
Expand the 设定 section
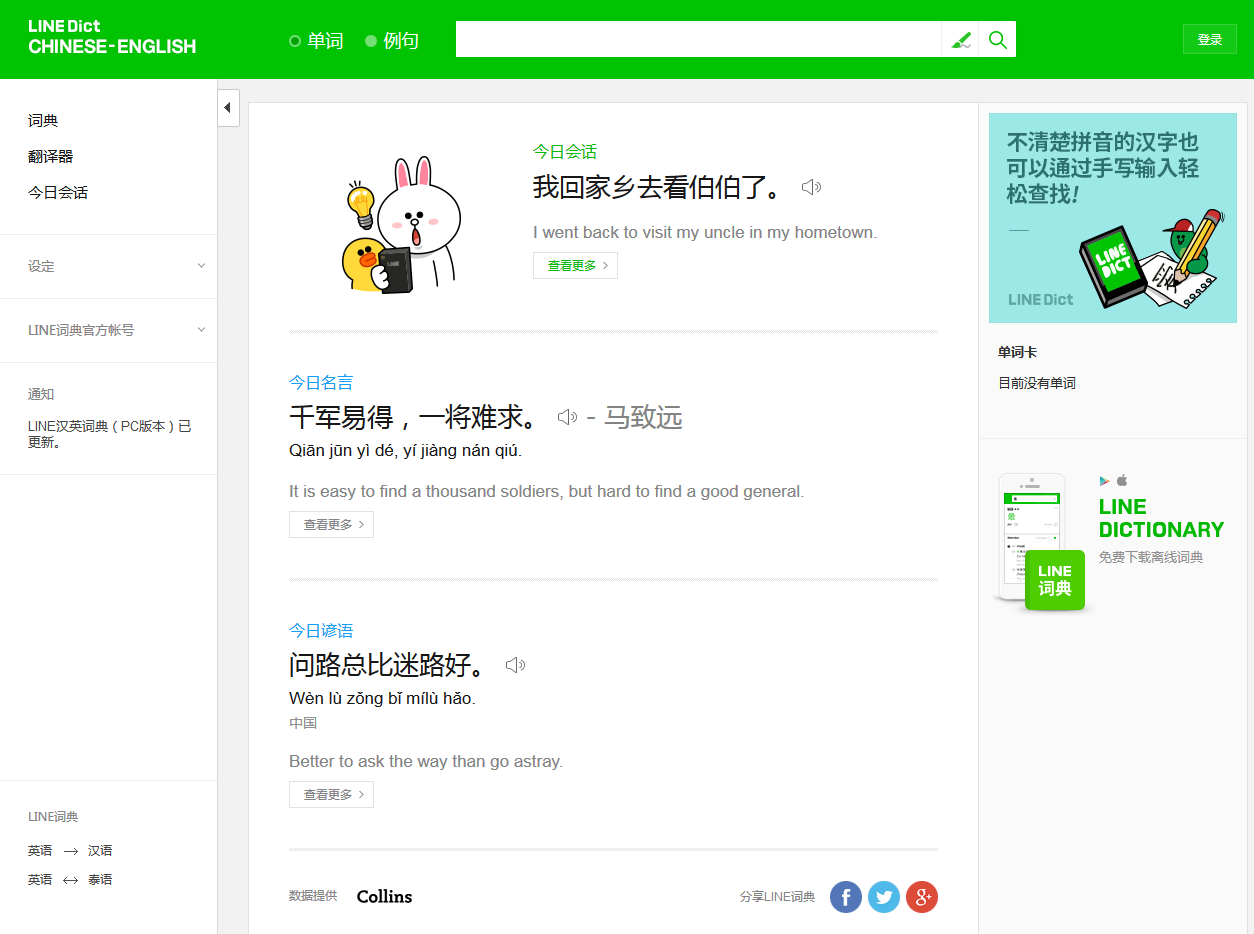(108, 266)
